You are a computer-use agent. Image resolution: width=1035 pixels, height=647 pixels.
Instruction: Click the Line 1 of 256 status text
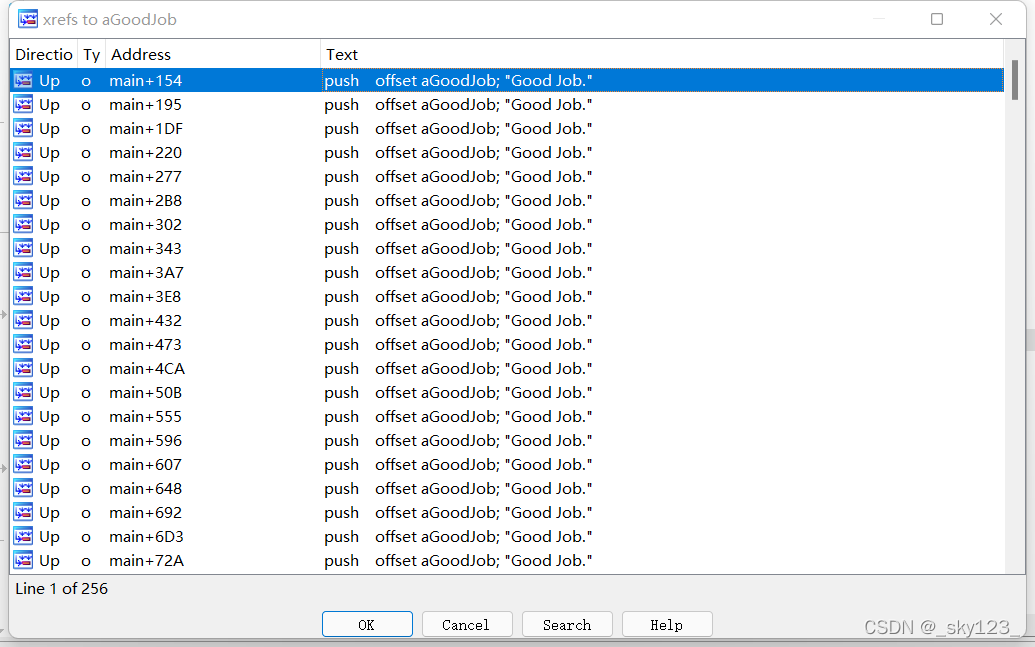click(61, 588)
